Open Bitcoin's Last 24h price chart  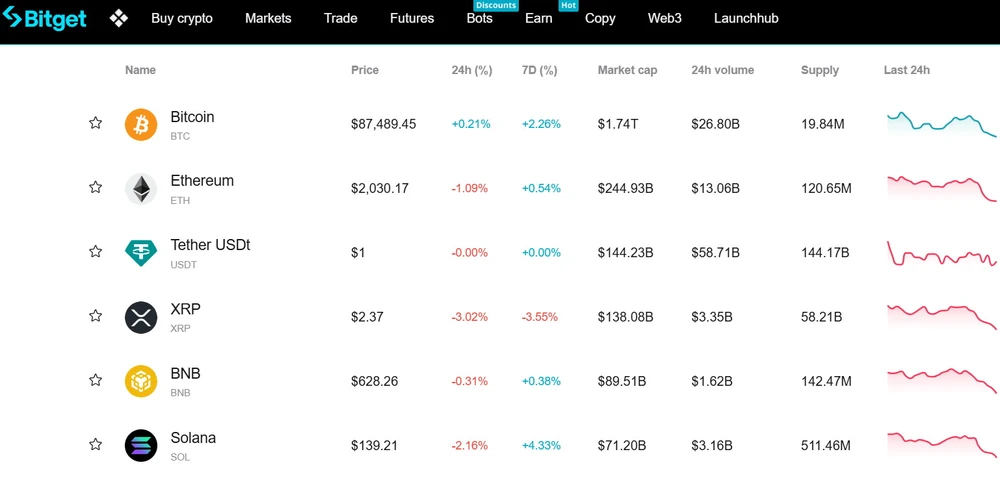pos(941,124)
